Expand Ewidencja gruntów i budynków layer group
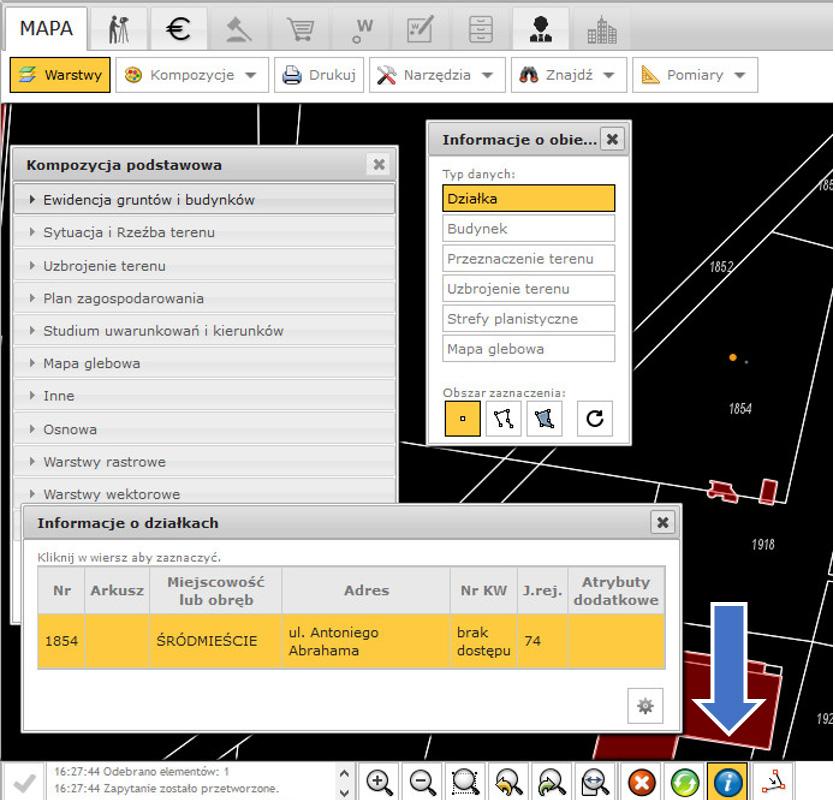 pyautogui.click(x=204, y=200)
